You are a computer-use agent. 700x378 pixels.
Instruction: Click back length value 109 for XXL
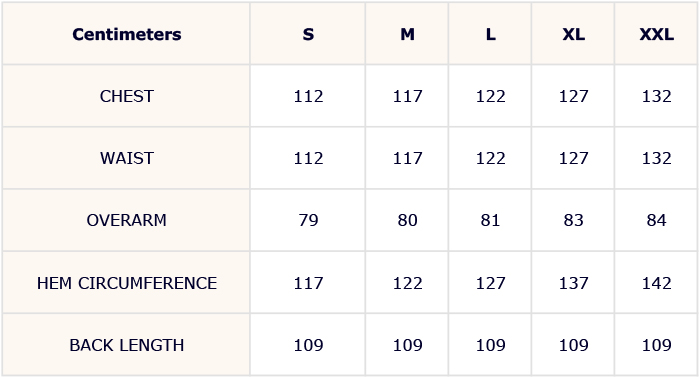tap(656, 345)
